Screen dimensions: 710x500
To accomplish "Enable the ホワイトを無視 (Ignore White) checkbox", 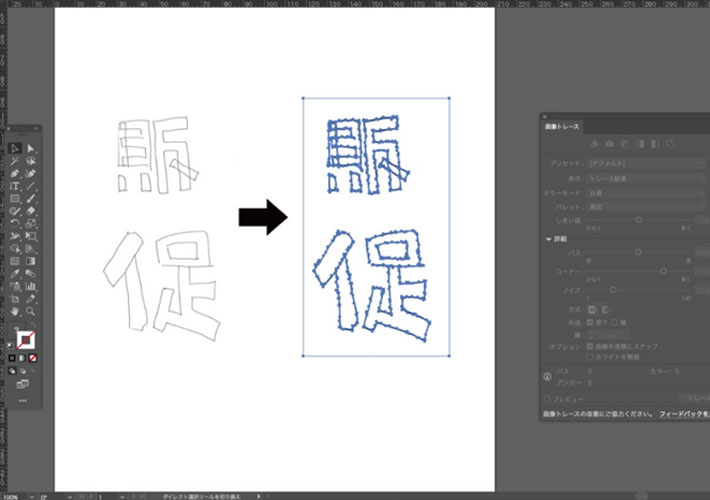I will click(x=591, y=356).
